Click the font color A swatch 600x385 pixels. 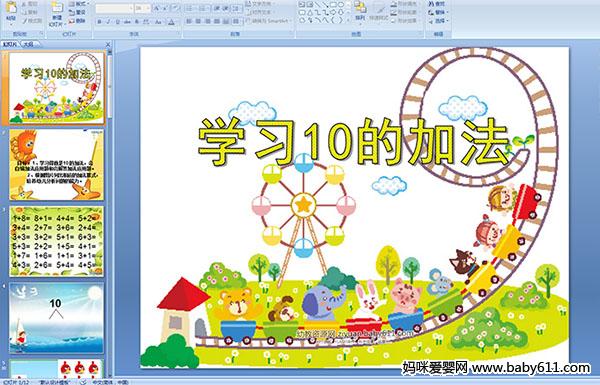point(171,22)
